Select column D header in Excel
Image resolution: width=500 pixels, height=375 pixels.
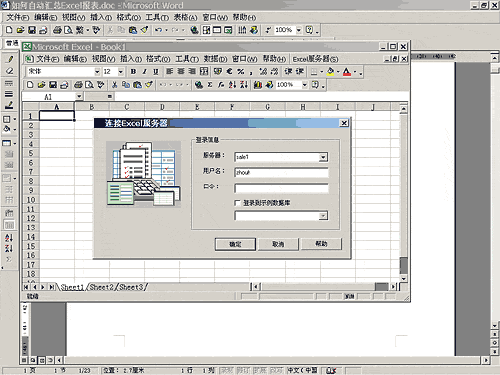coord(162,107)
